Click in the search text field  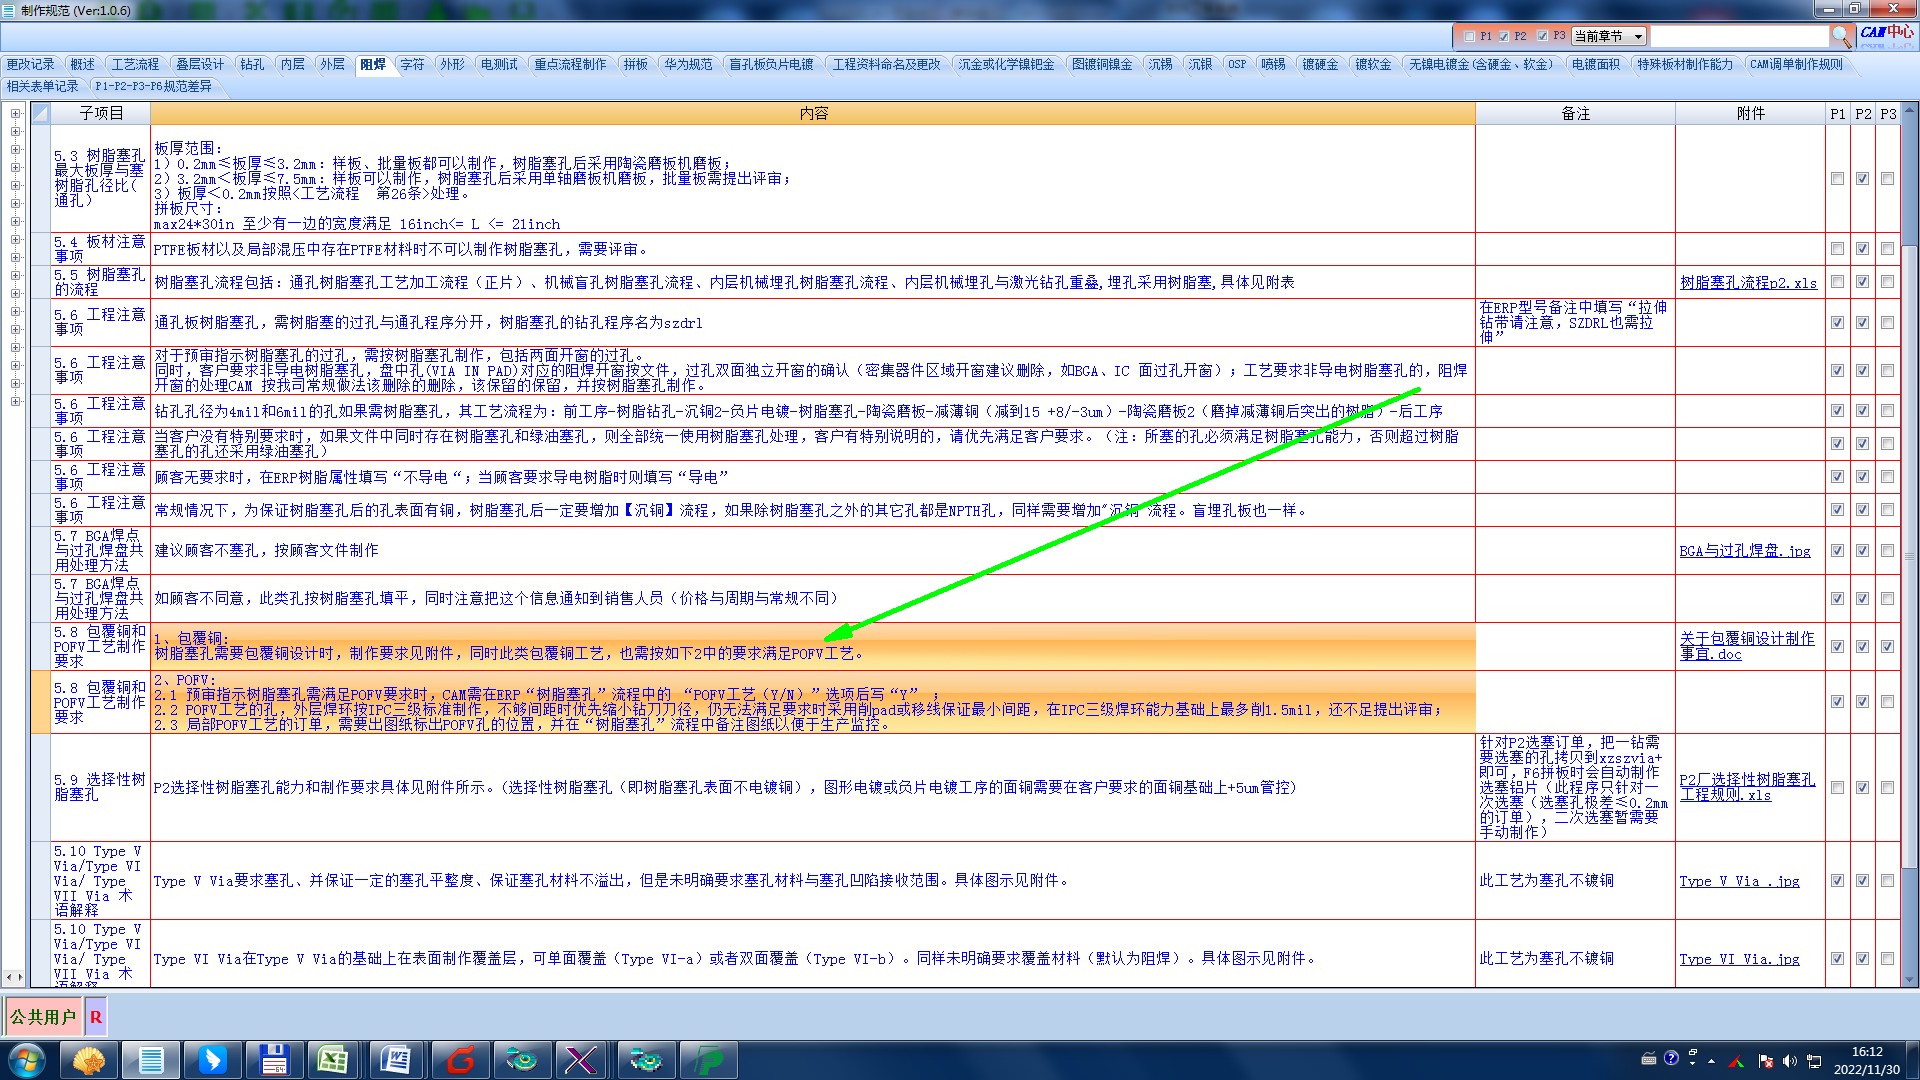1738,36
